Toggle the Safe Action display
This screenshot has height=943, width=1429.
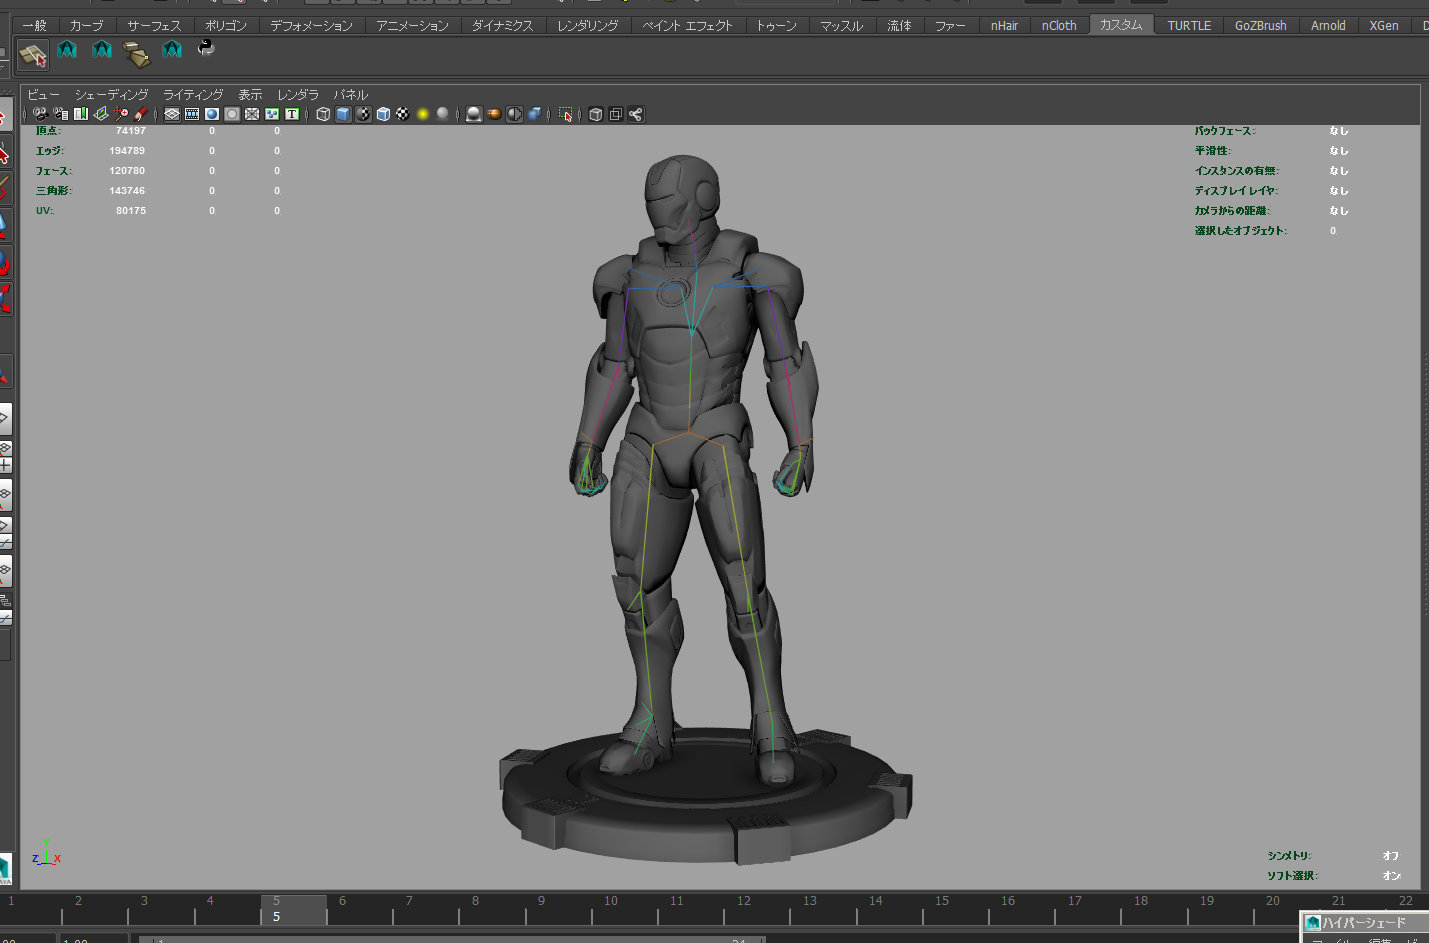click(272, 114)
